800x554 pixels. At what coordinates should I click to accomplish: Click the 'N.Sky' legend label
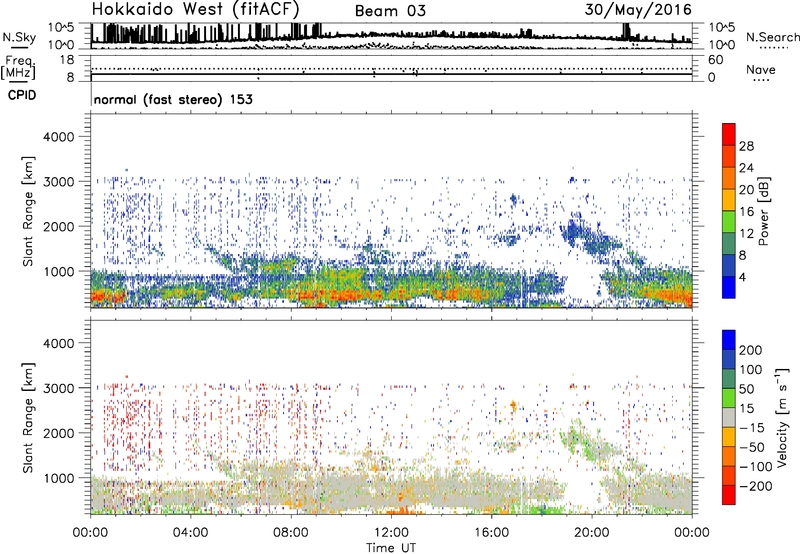19,38
